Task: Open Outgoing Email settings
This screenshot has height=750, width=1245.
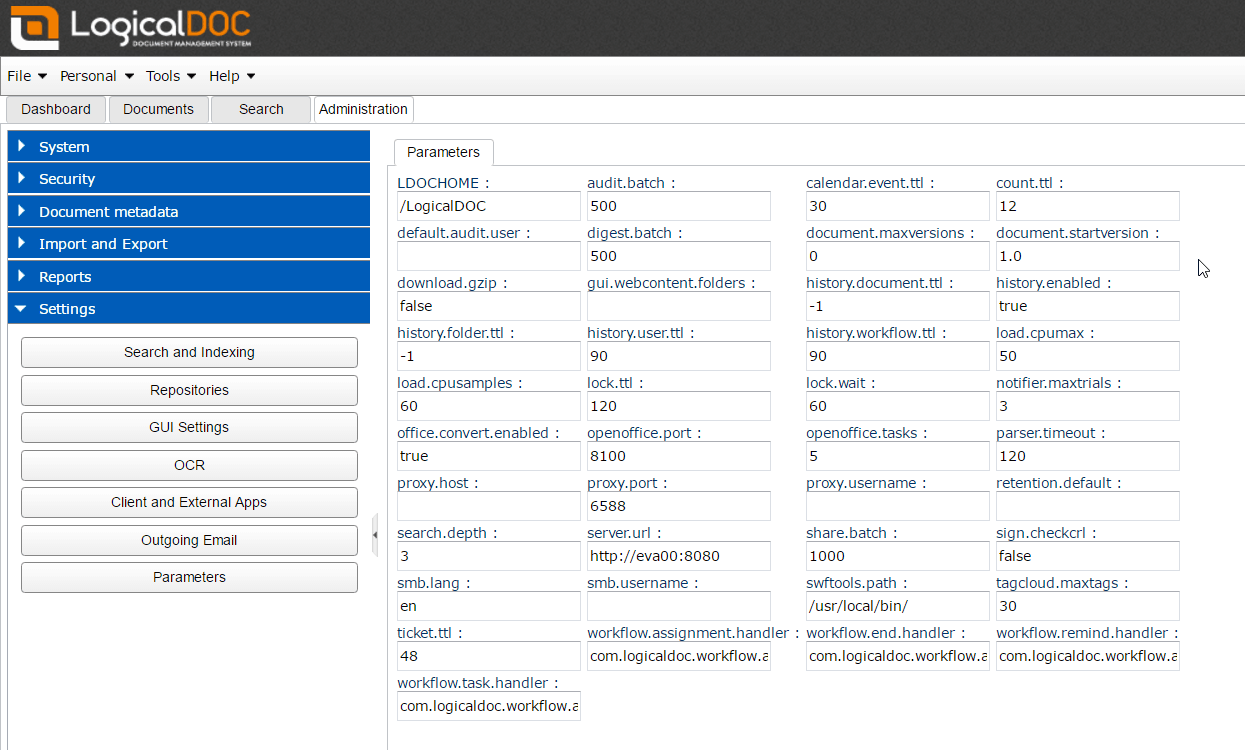Action: pyautogui.click(x=189, y=540)
